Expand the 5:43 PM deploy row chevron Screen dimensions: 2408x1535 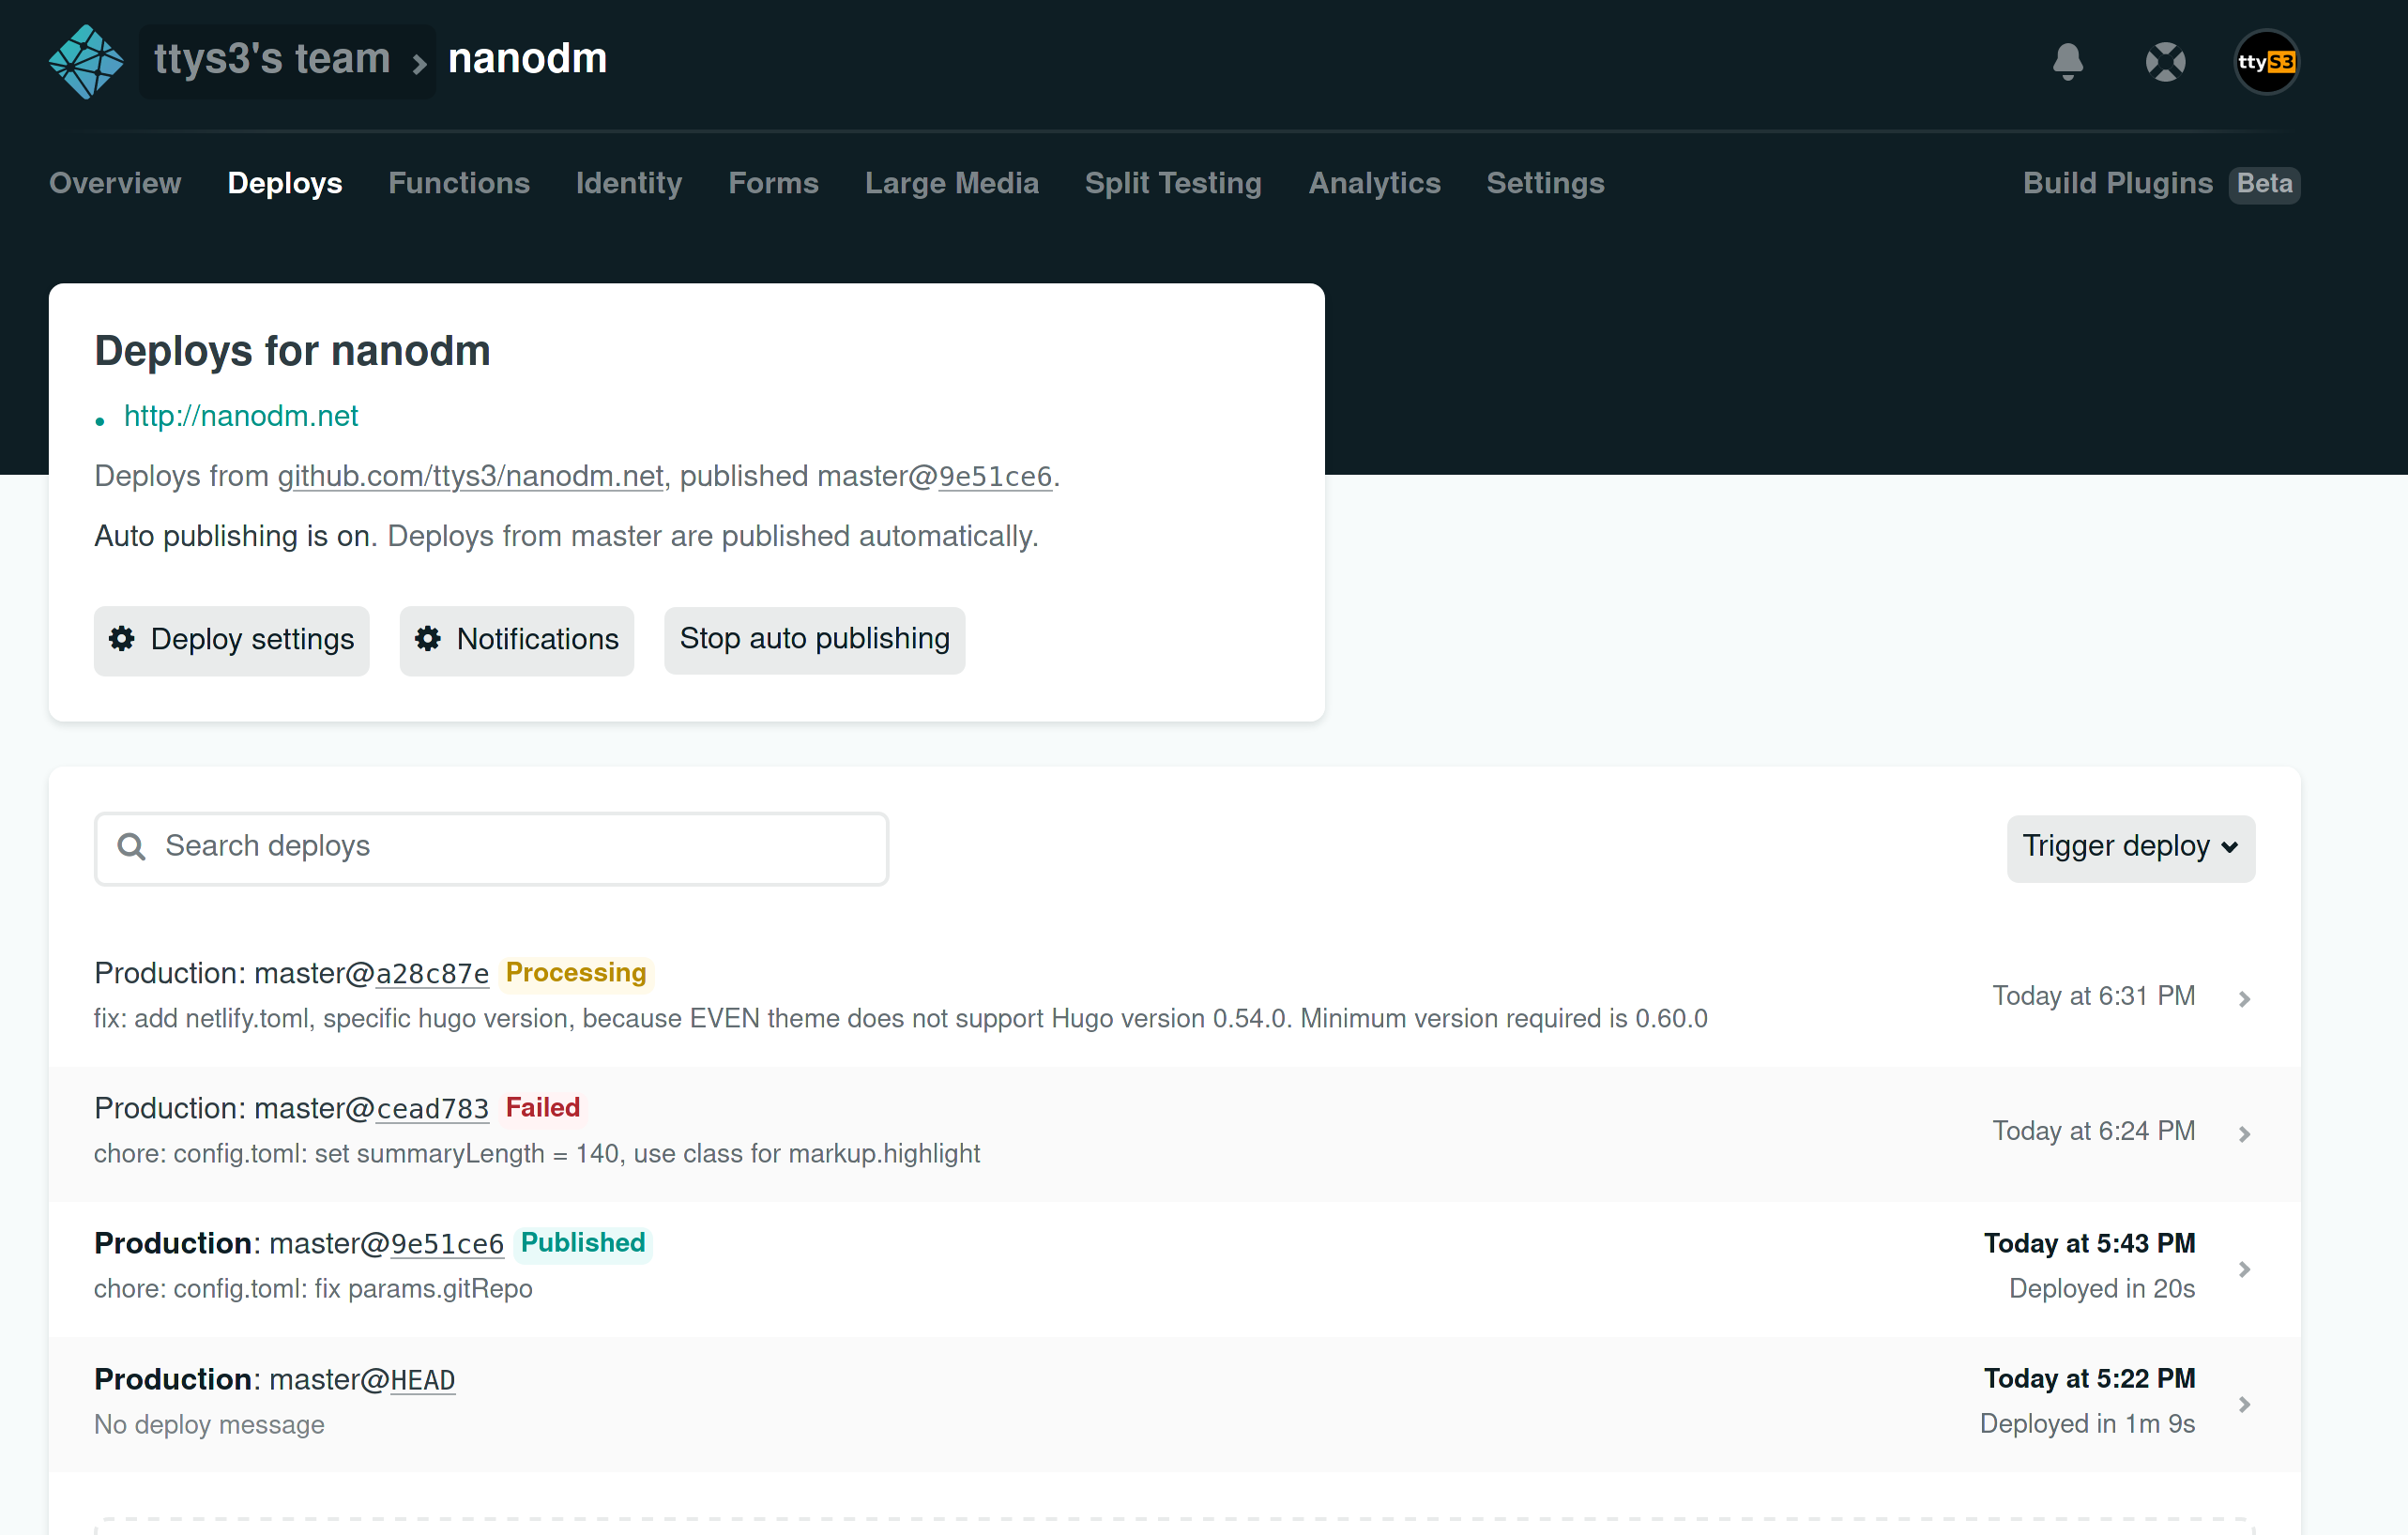click(x=2245, y=1269)
